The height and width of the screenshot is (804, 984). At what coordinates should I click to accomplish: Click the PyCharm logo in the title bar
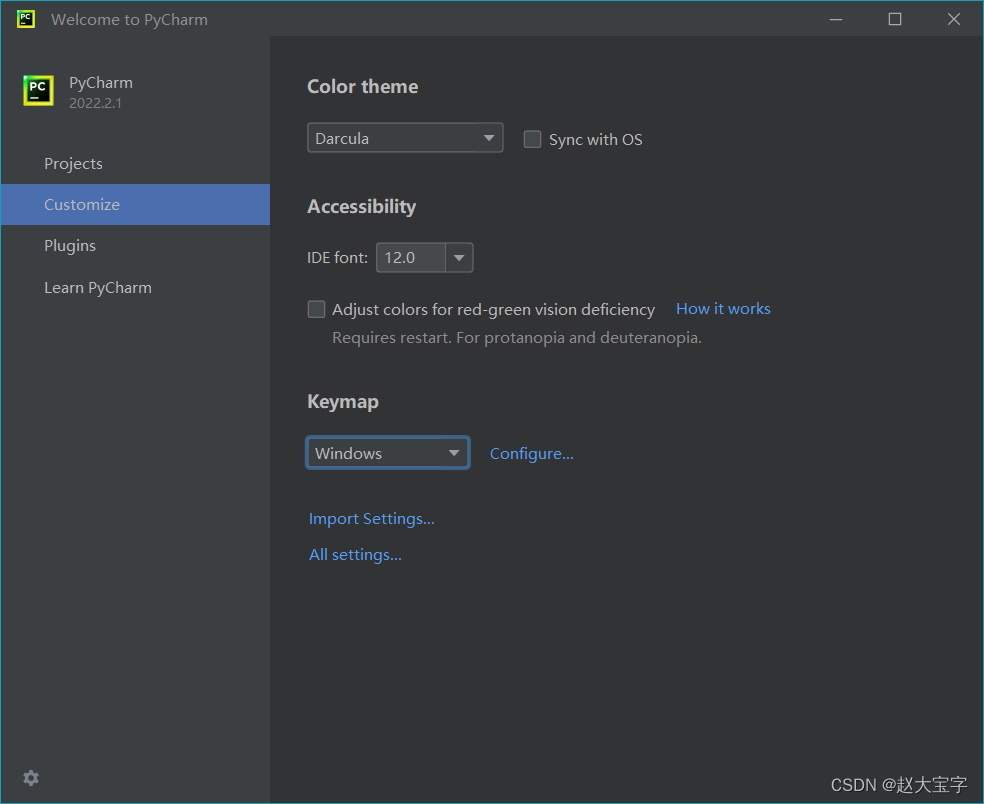[25, 18]
